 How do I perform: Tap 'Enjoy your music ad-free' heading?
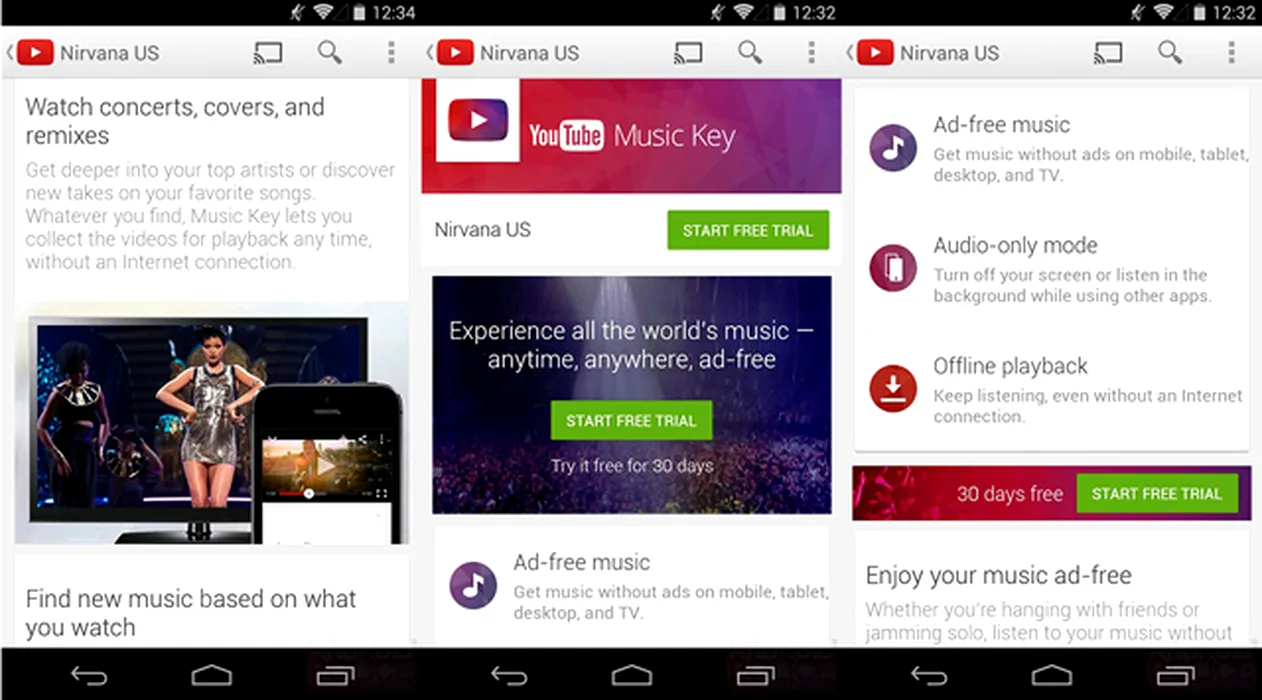(999, 576)
